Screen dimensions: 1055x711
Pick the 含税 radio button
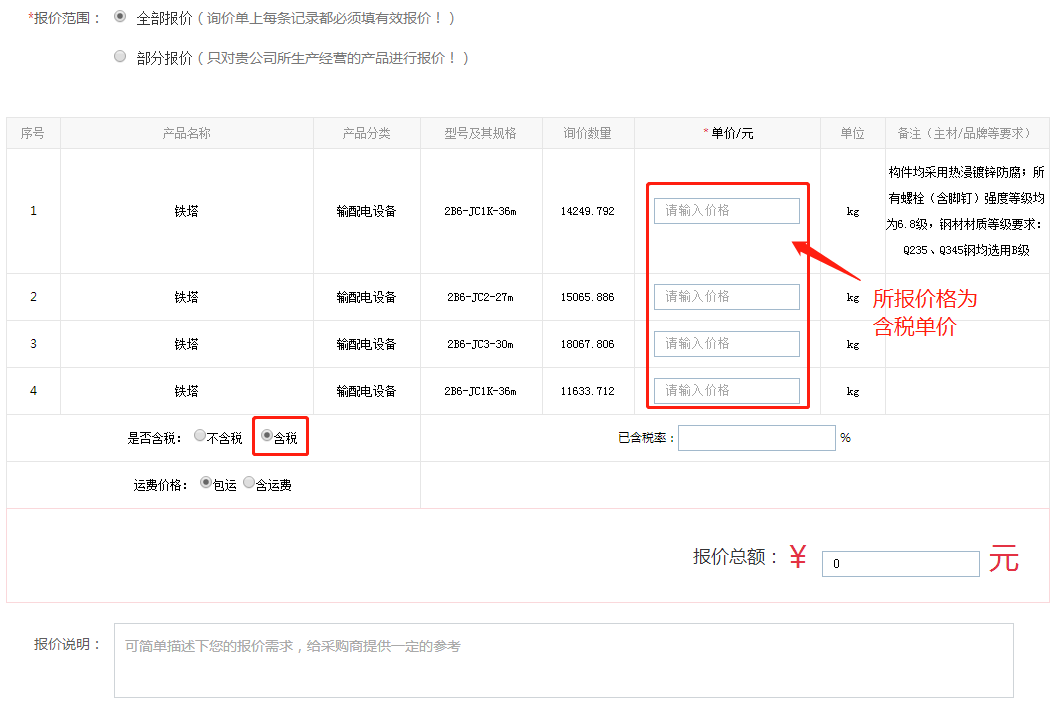click(x=267, y=436)
